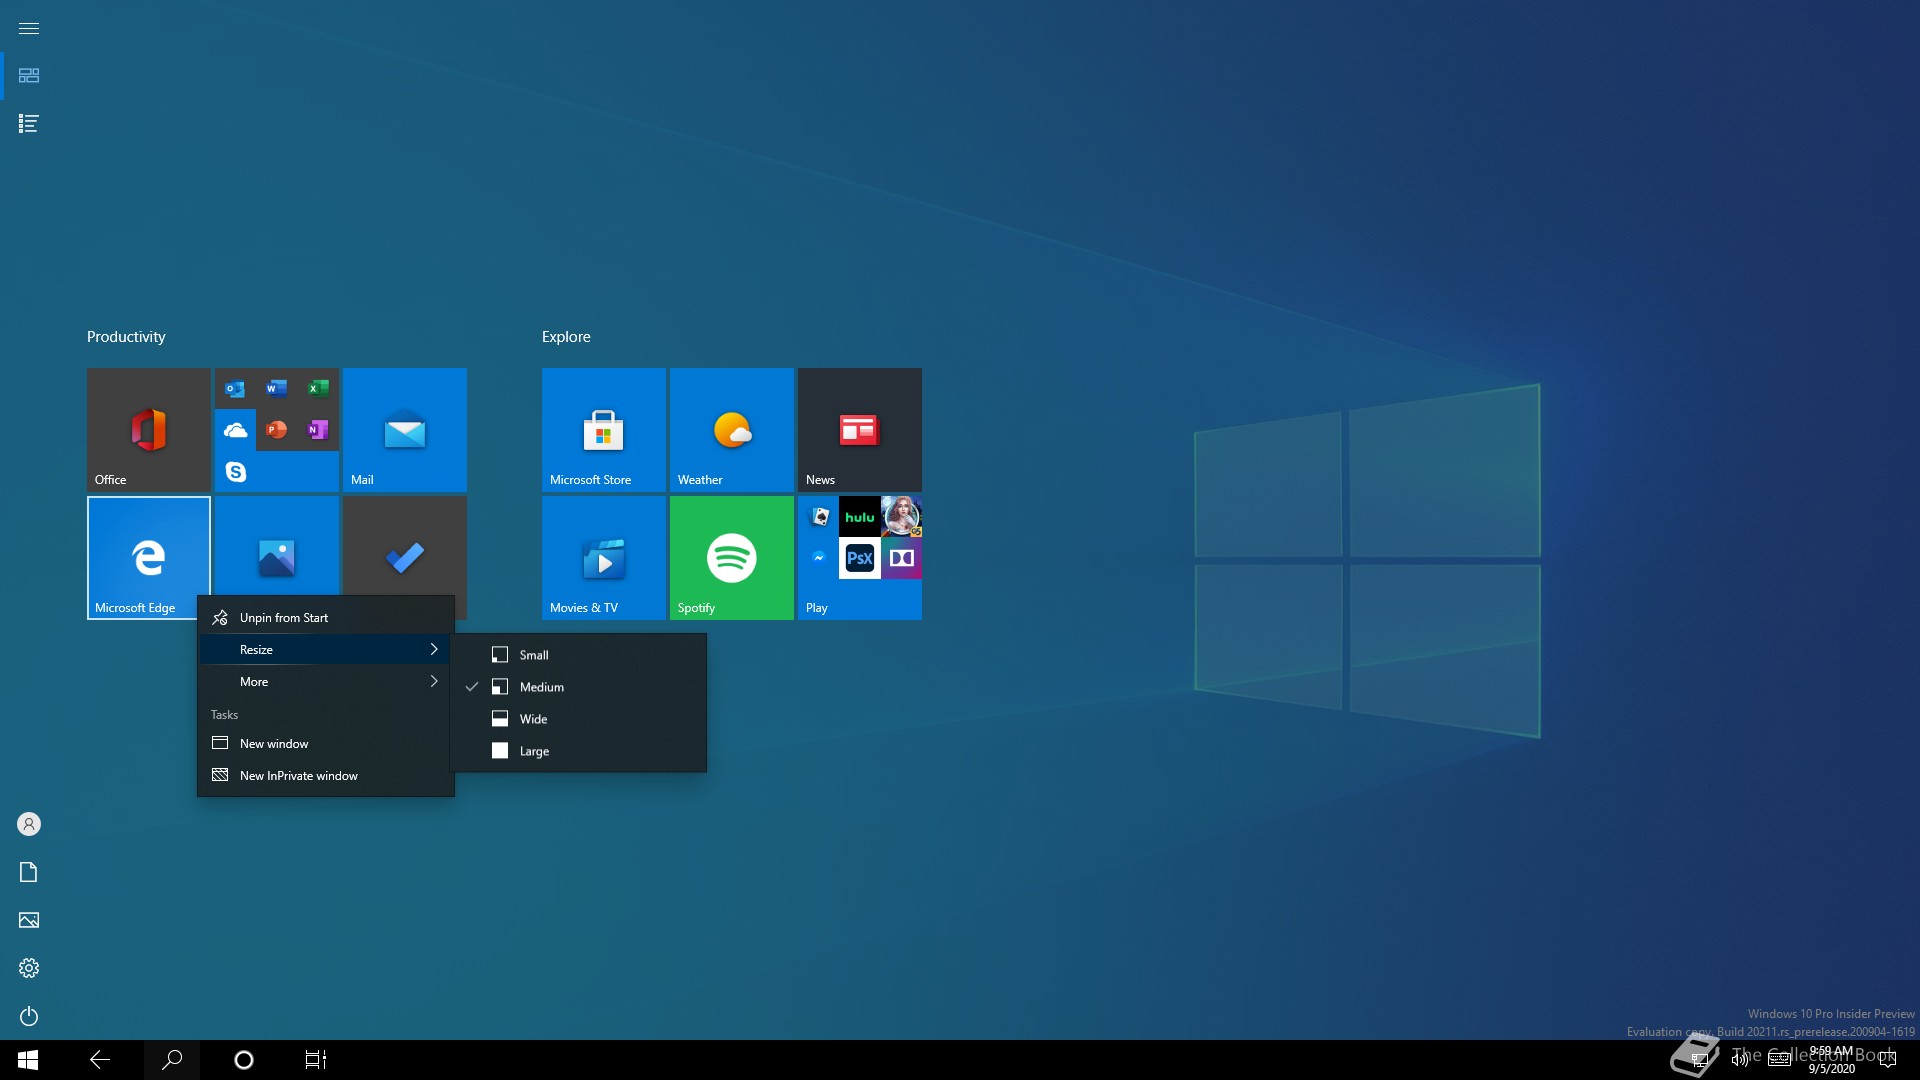Open Cortana from the taskbar
Viewport: 1920px width, 1080px height.
coord(244,1060)
